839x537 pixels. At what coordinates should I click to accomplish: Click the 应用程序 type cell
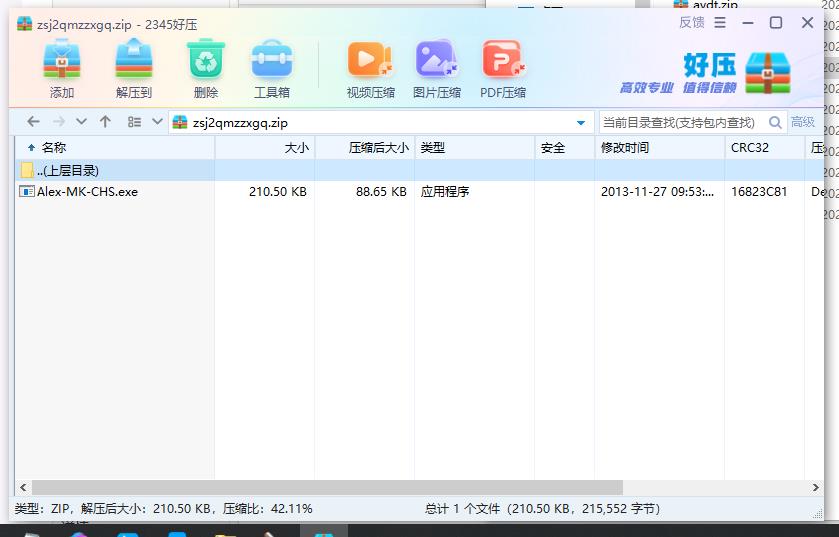[445, 191]
